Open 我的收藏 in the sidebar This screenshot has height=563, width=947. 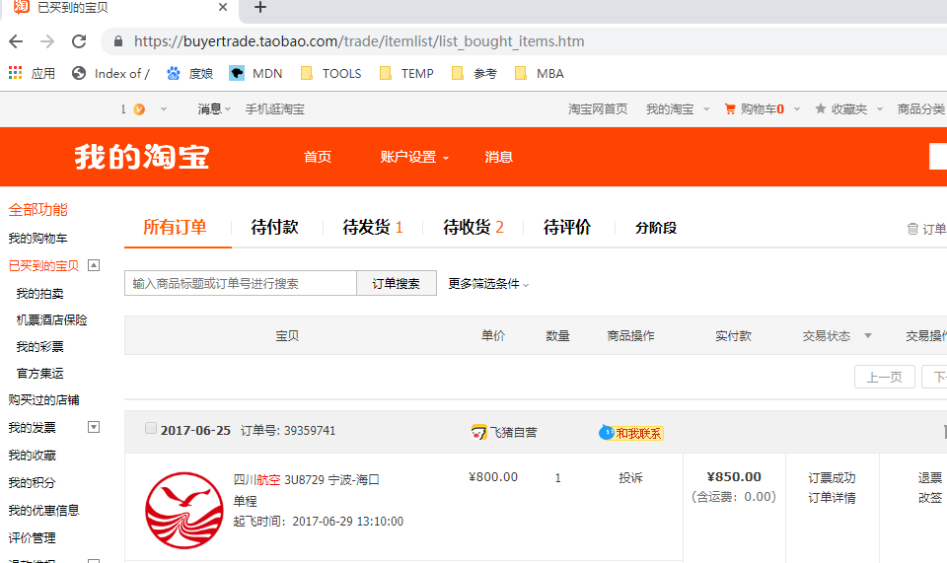pos(32,455)
